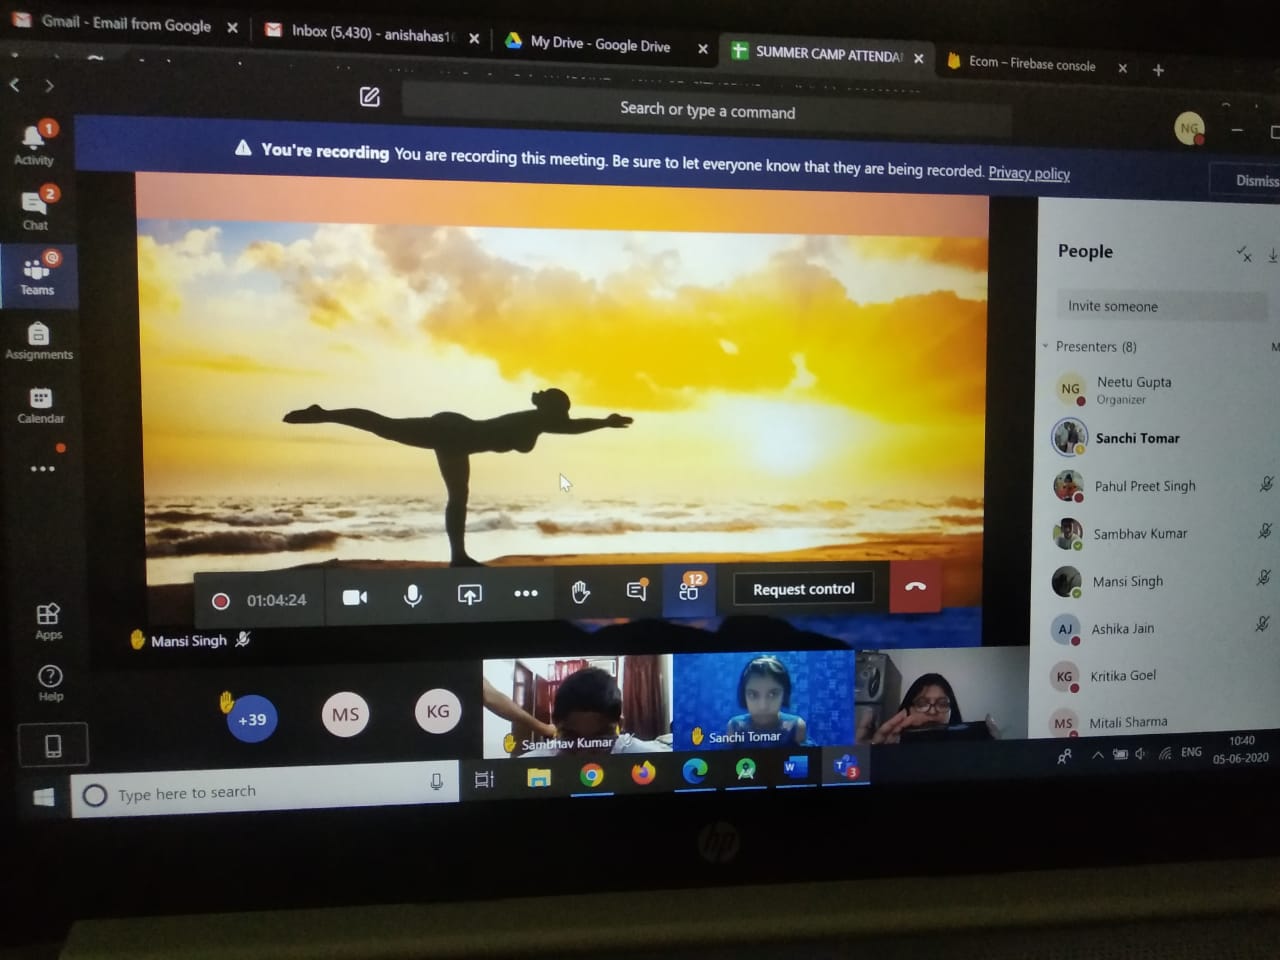Switch to My Drive - Google Drive tab
Image resolution: width=1280 pixels, height=960 pixels.
tap(600, 44)
